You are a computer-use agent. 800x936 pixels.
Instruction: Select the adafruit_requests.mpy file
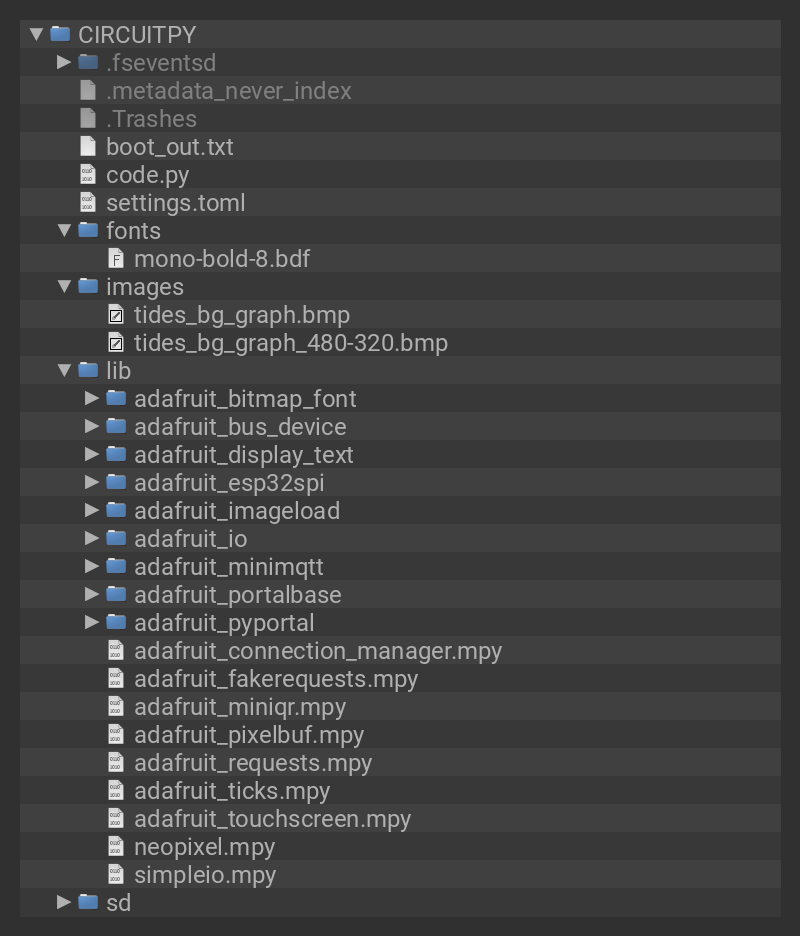click(x=252, y=763)
